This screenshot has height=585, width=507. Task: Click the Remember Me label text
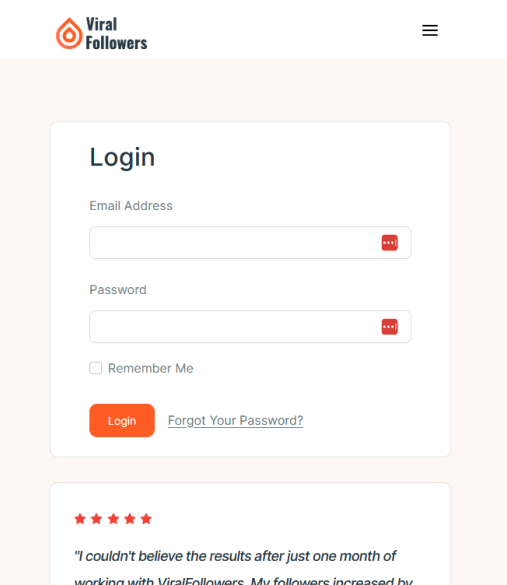click(x=151, y=368)
